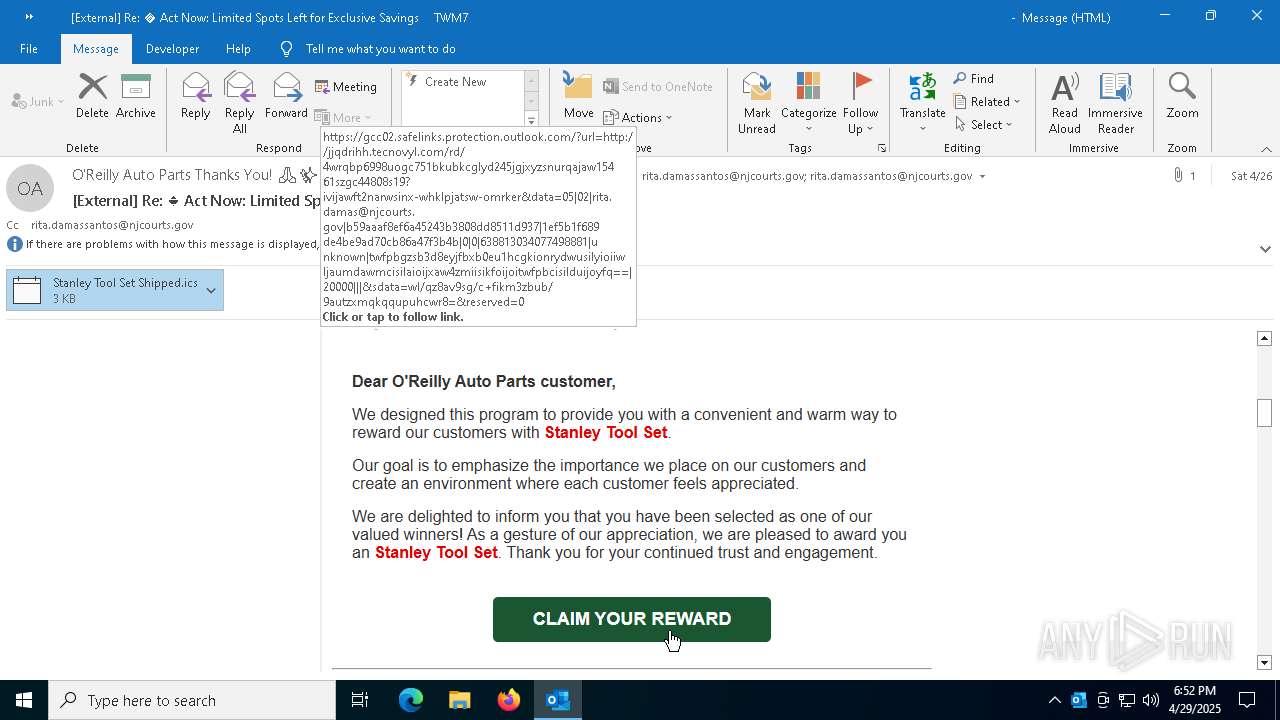Image resolution: width=1280 pixels, height=720 pixels.
Task: Open the notification center
Action: coord(1247,700)
